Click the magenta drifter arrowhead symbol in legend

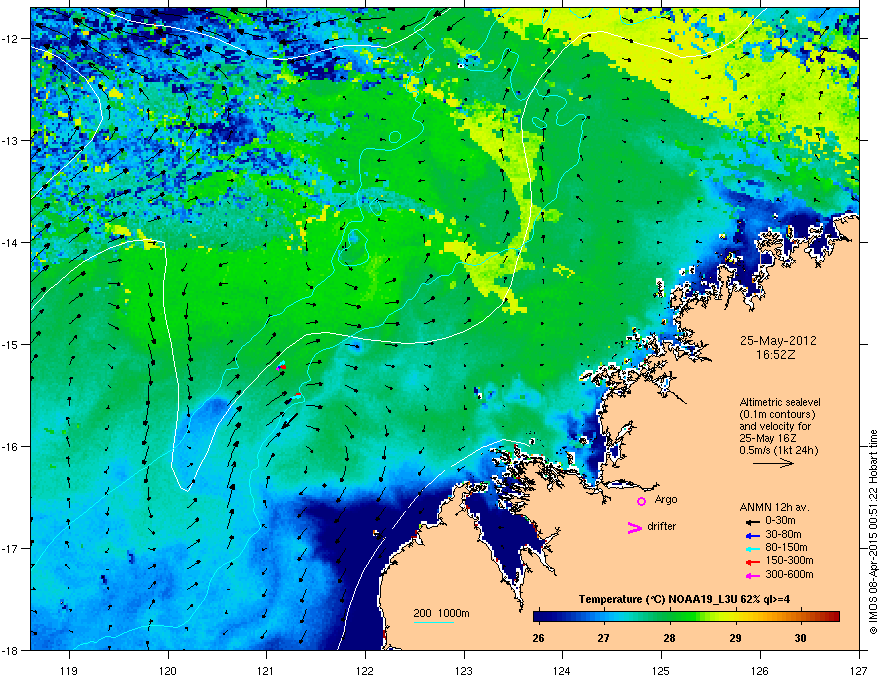pyautogui.click(x=635, y=527)
